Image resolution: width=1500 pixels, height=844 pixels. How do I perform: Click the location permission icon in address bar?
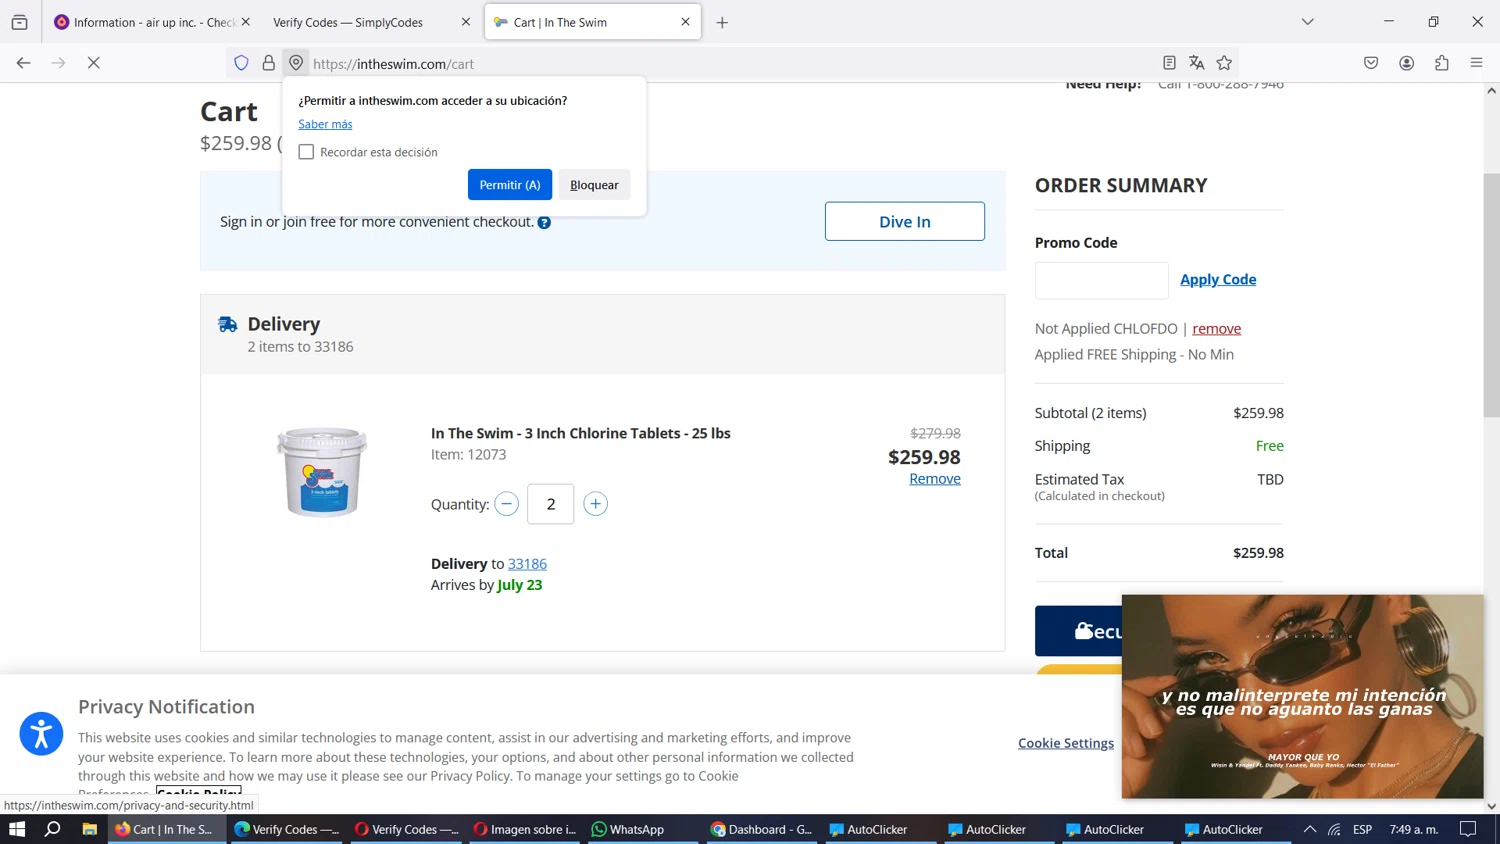coord(296,63)
